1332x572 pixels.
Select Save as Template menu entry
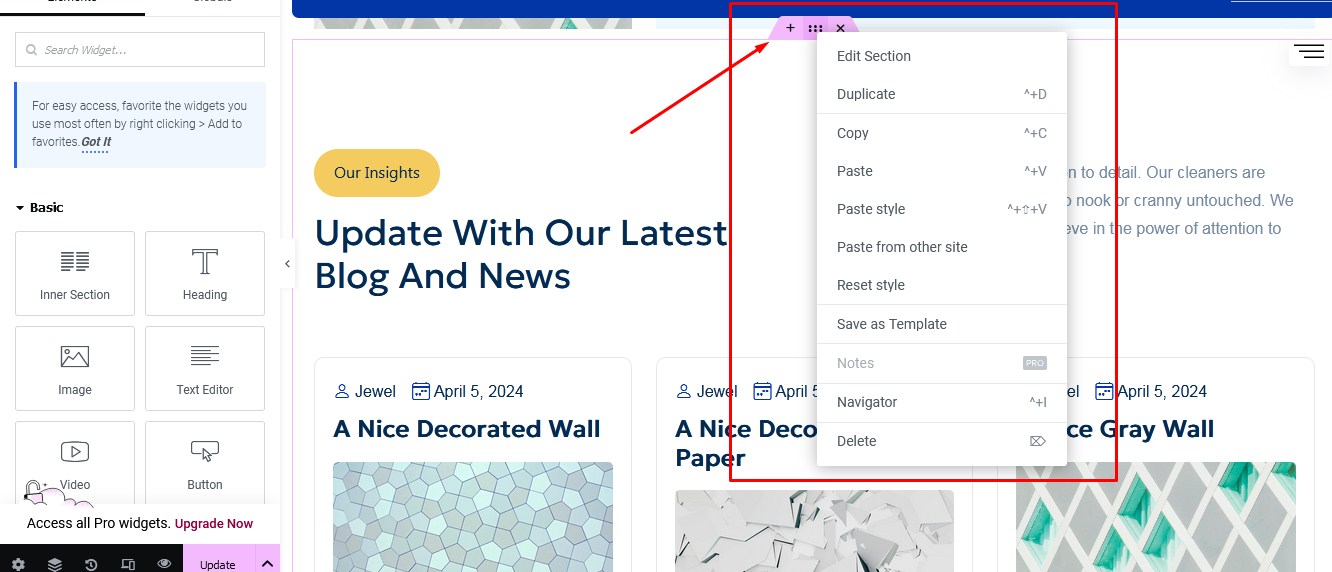[x=891, y=324]
